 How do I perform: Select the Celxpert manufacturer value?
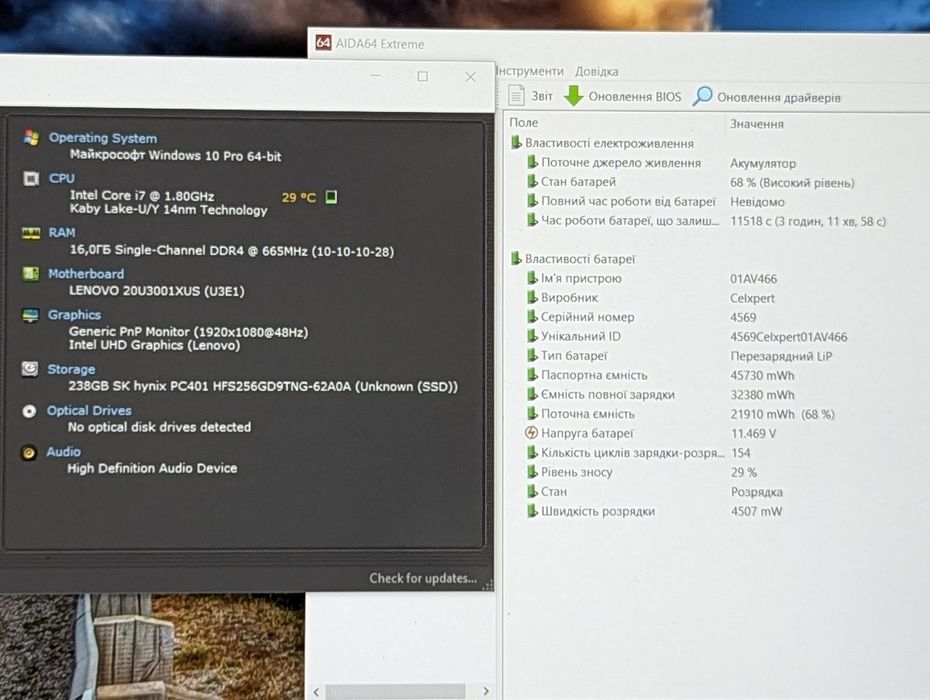point(752,298)
